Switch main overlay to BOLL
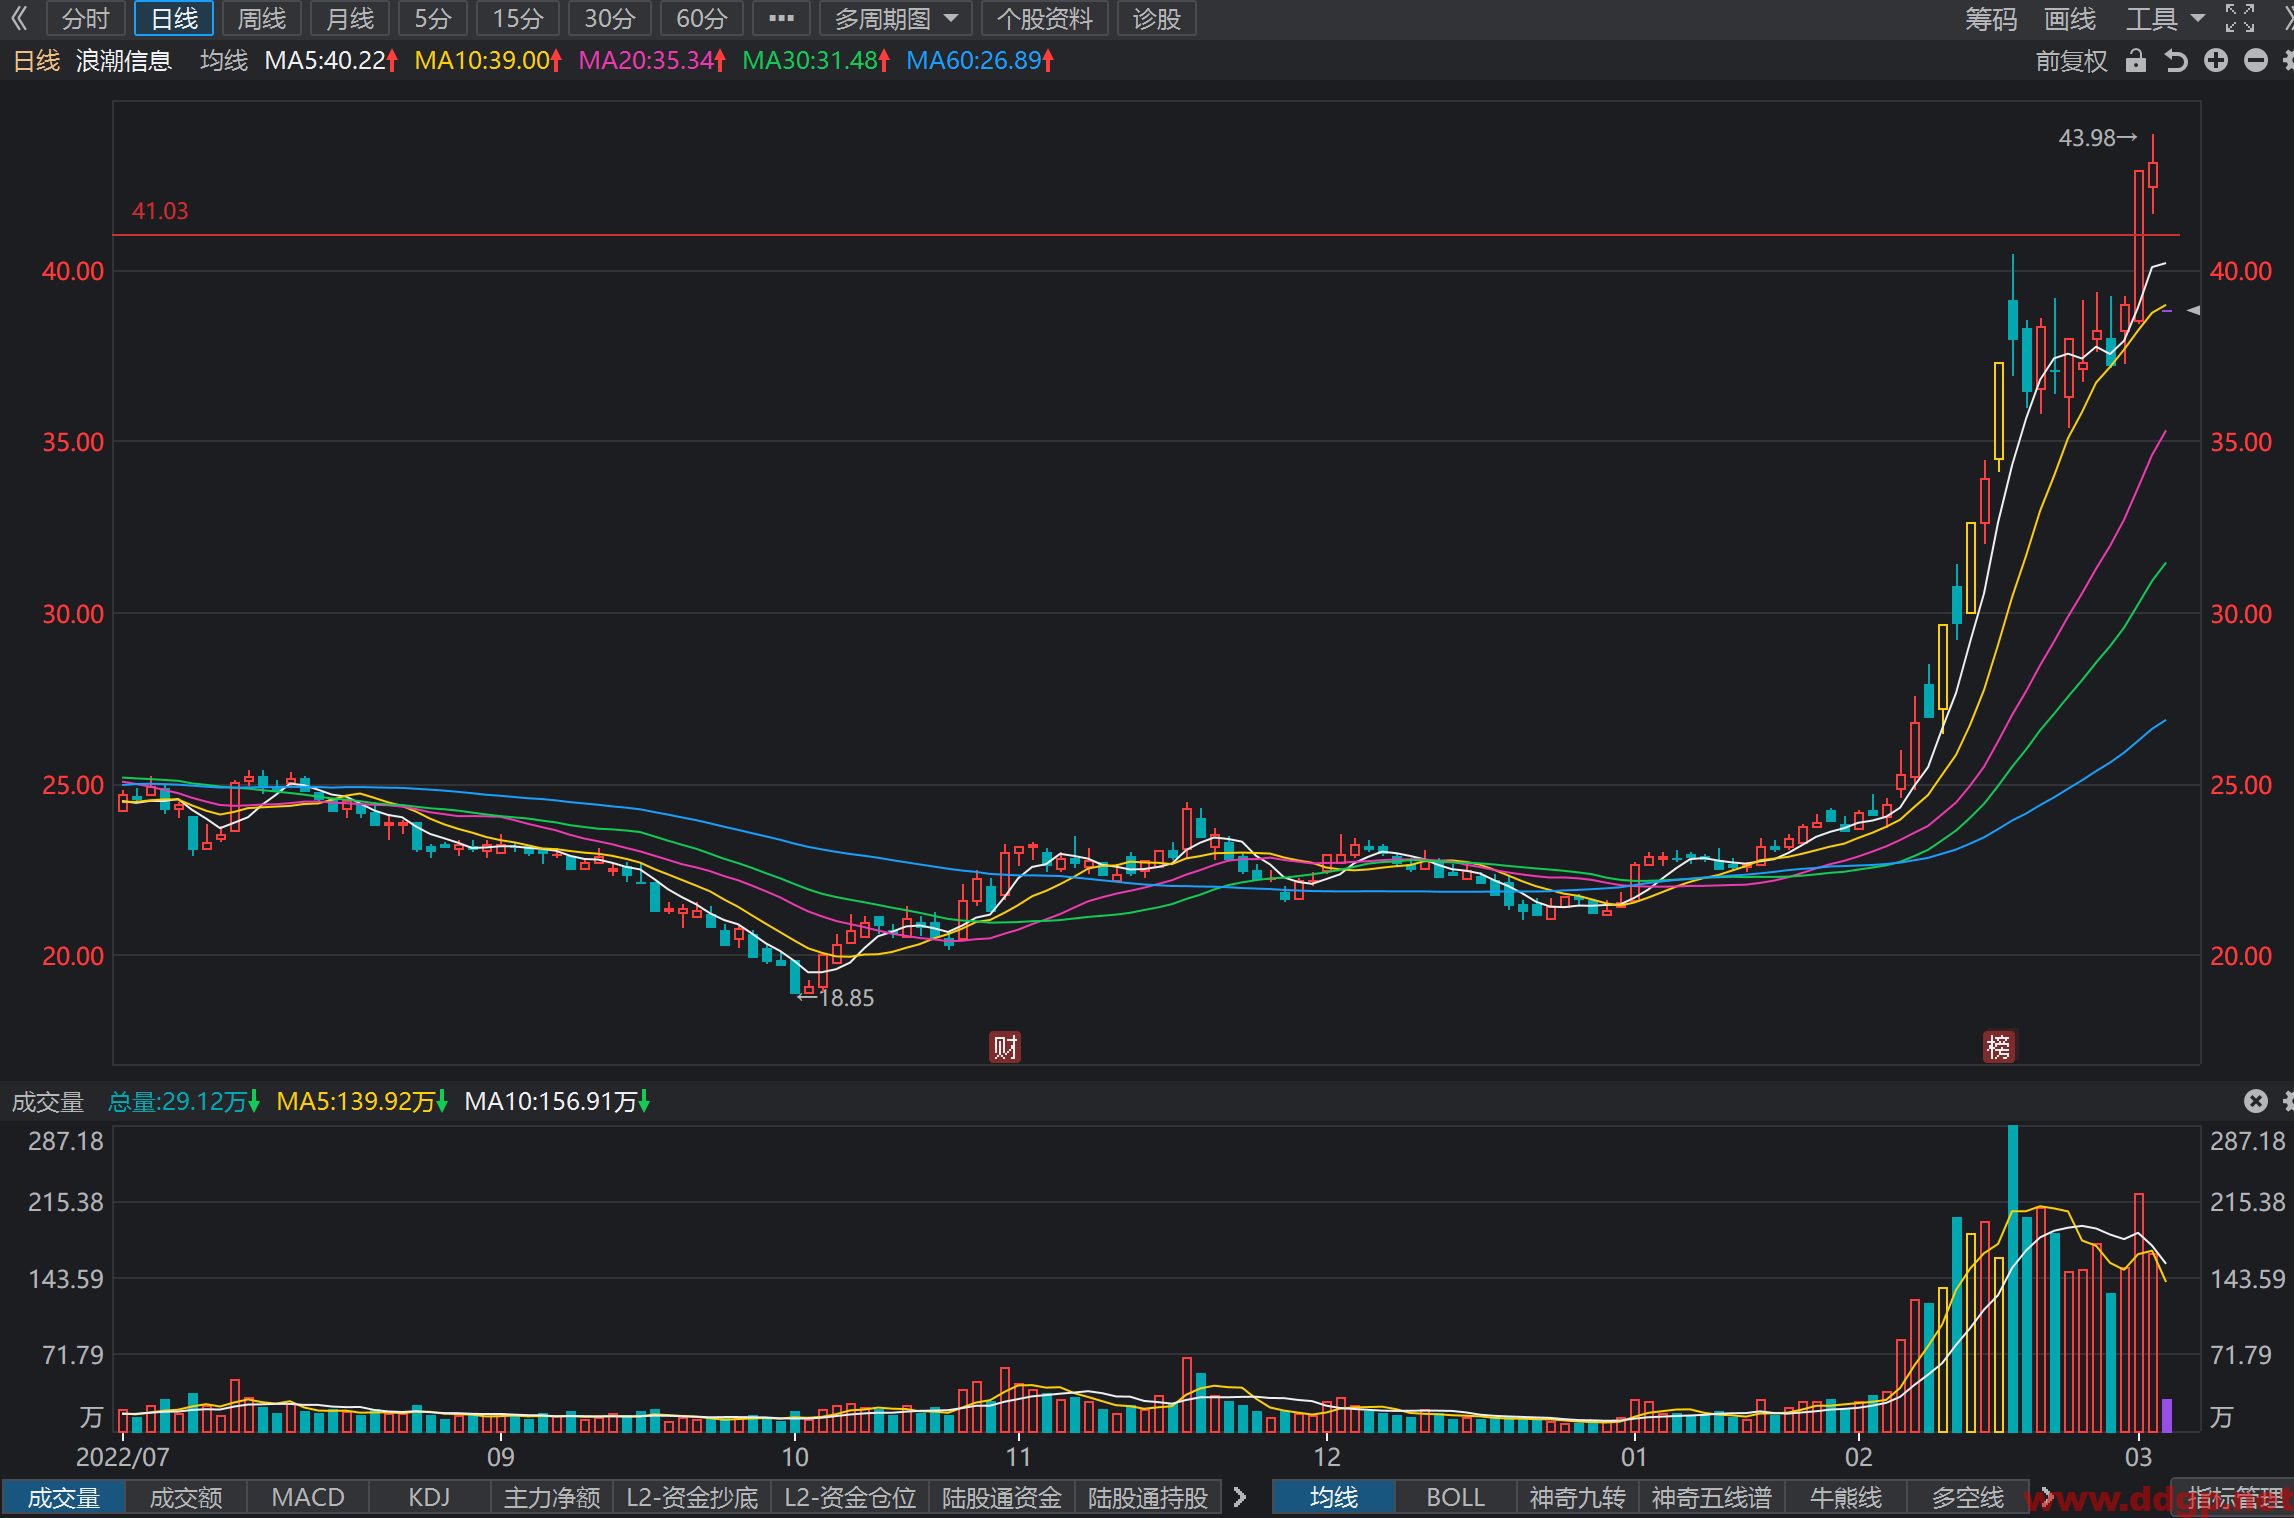The width and height of the screenshot is (2294, 1518). 1456,1498
